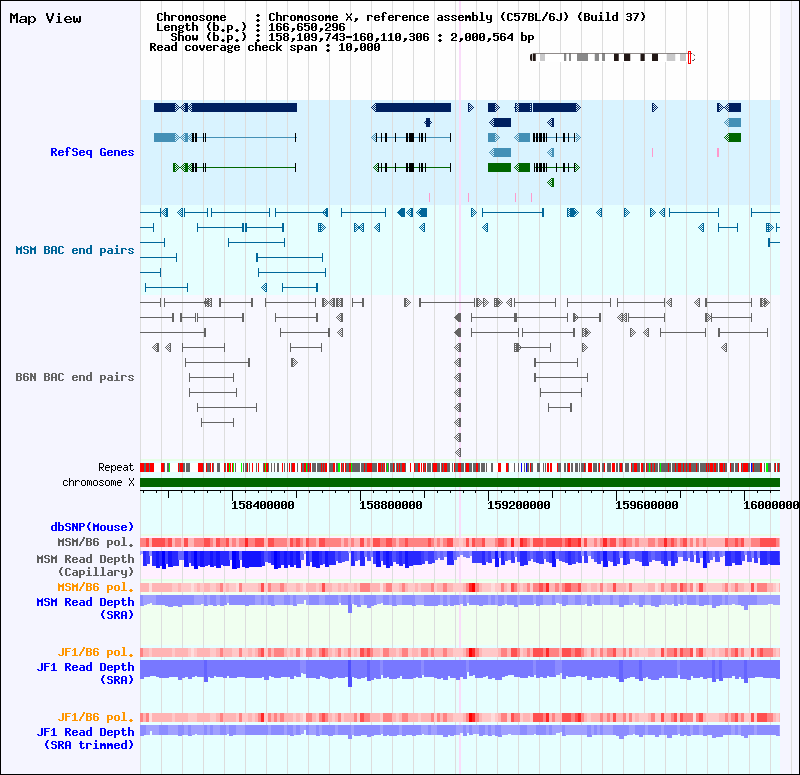
Task: Open the dbSNP(Mouse) track link
Action: point(92,527)
